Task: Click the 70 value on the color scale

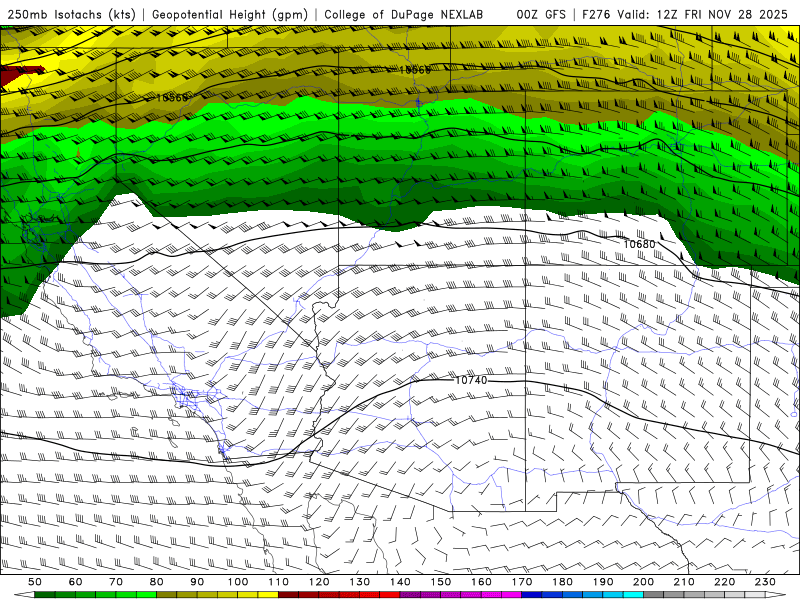Action: tap(116, 582)
